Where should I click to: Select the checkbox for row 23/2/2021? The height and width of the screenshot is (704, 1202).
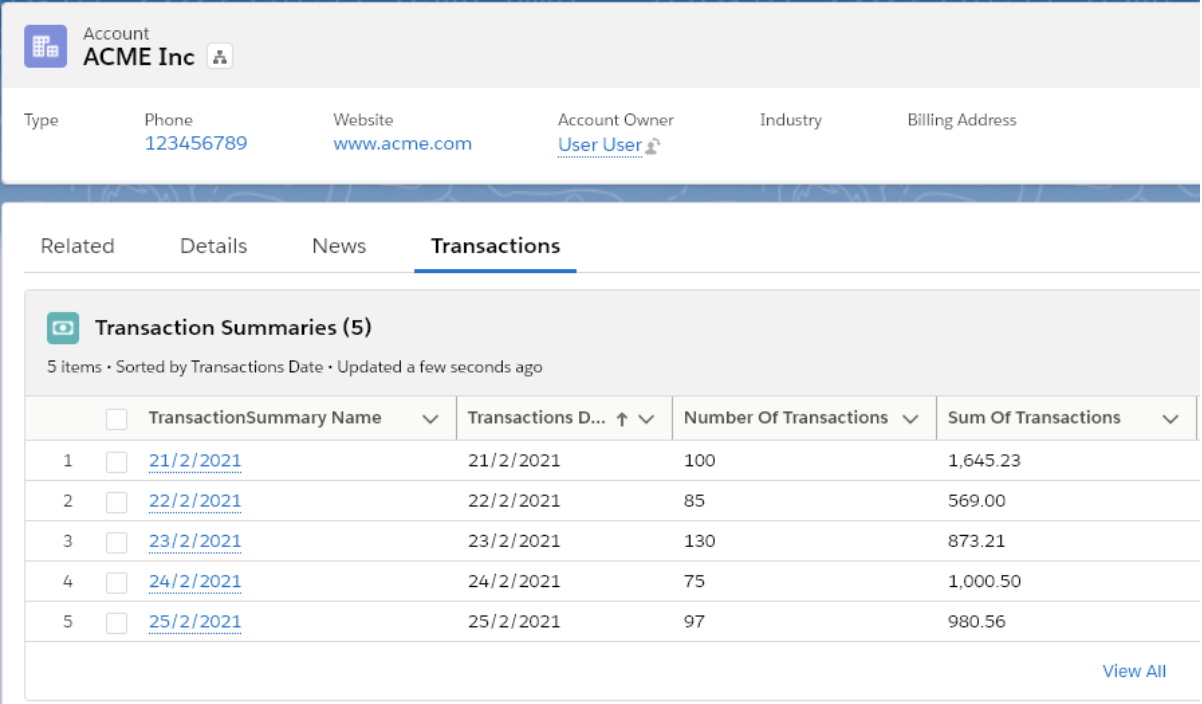coord(117,542)
